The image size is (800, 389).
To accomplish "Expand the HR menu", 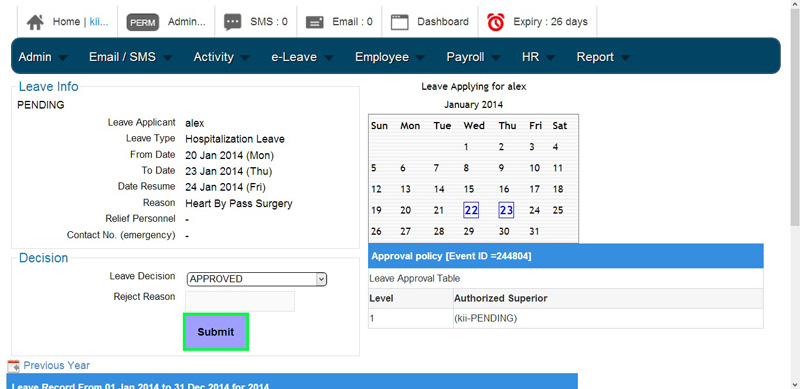I will pyautogui.click(x=538, y=57).
